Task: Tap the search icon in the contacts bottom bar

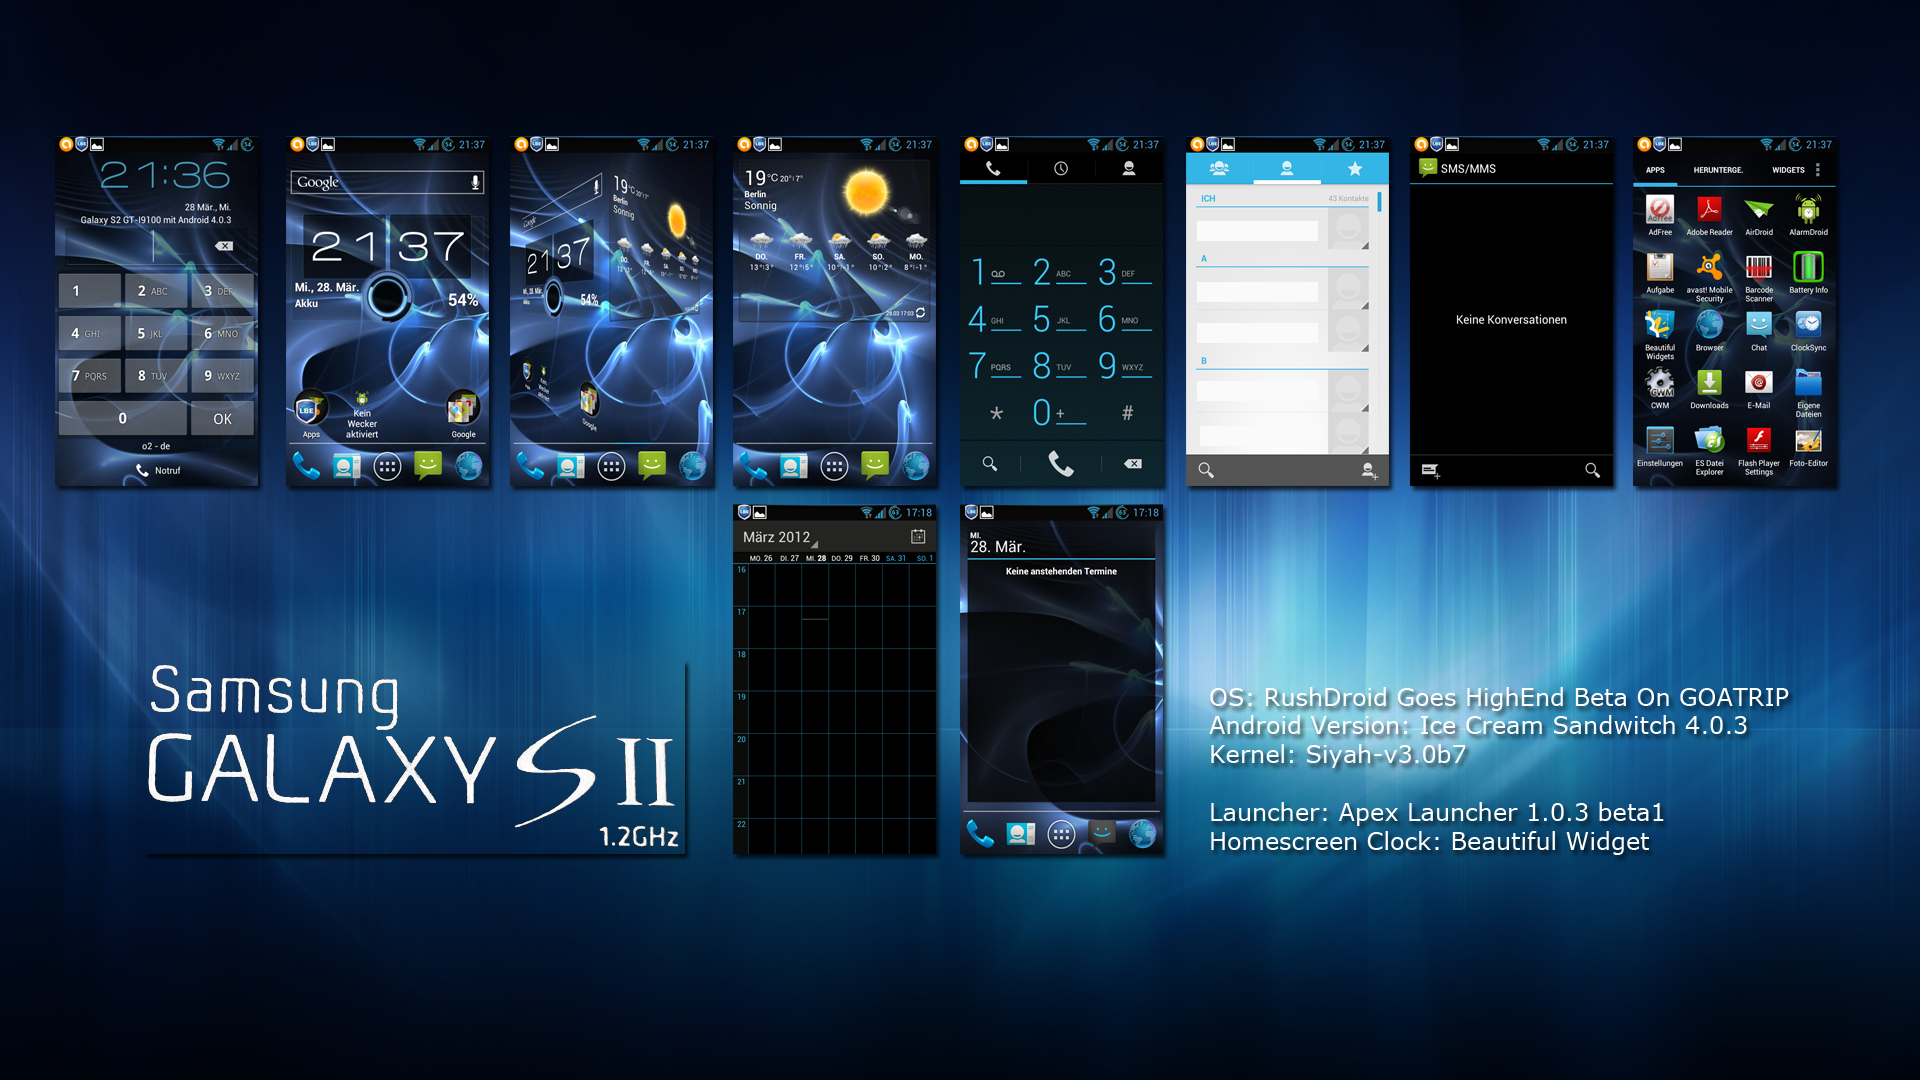Action: (1206, 470)
